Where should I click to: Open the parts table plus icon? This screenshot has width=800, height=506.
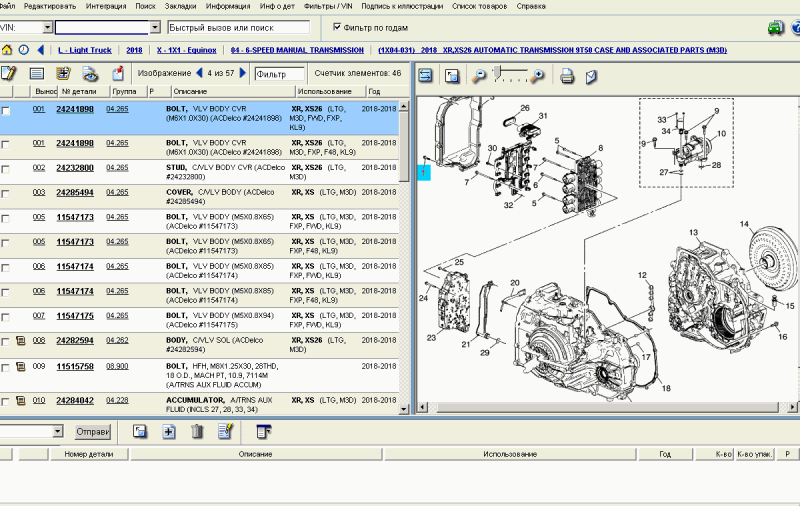coord(63,73)
